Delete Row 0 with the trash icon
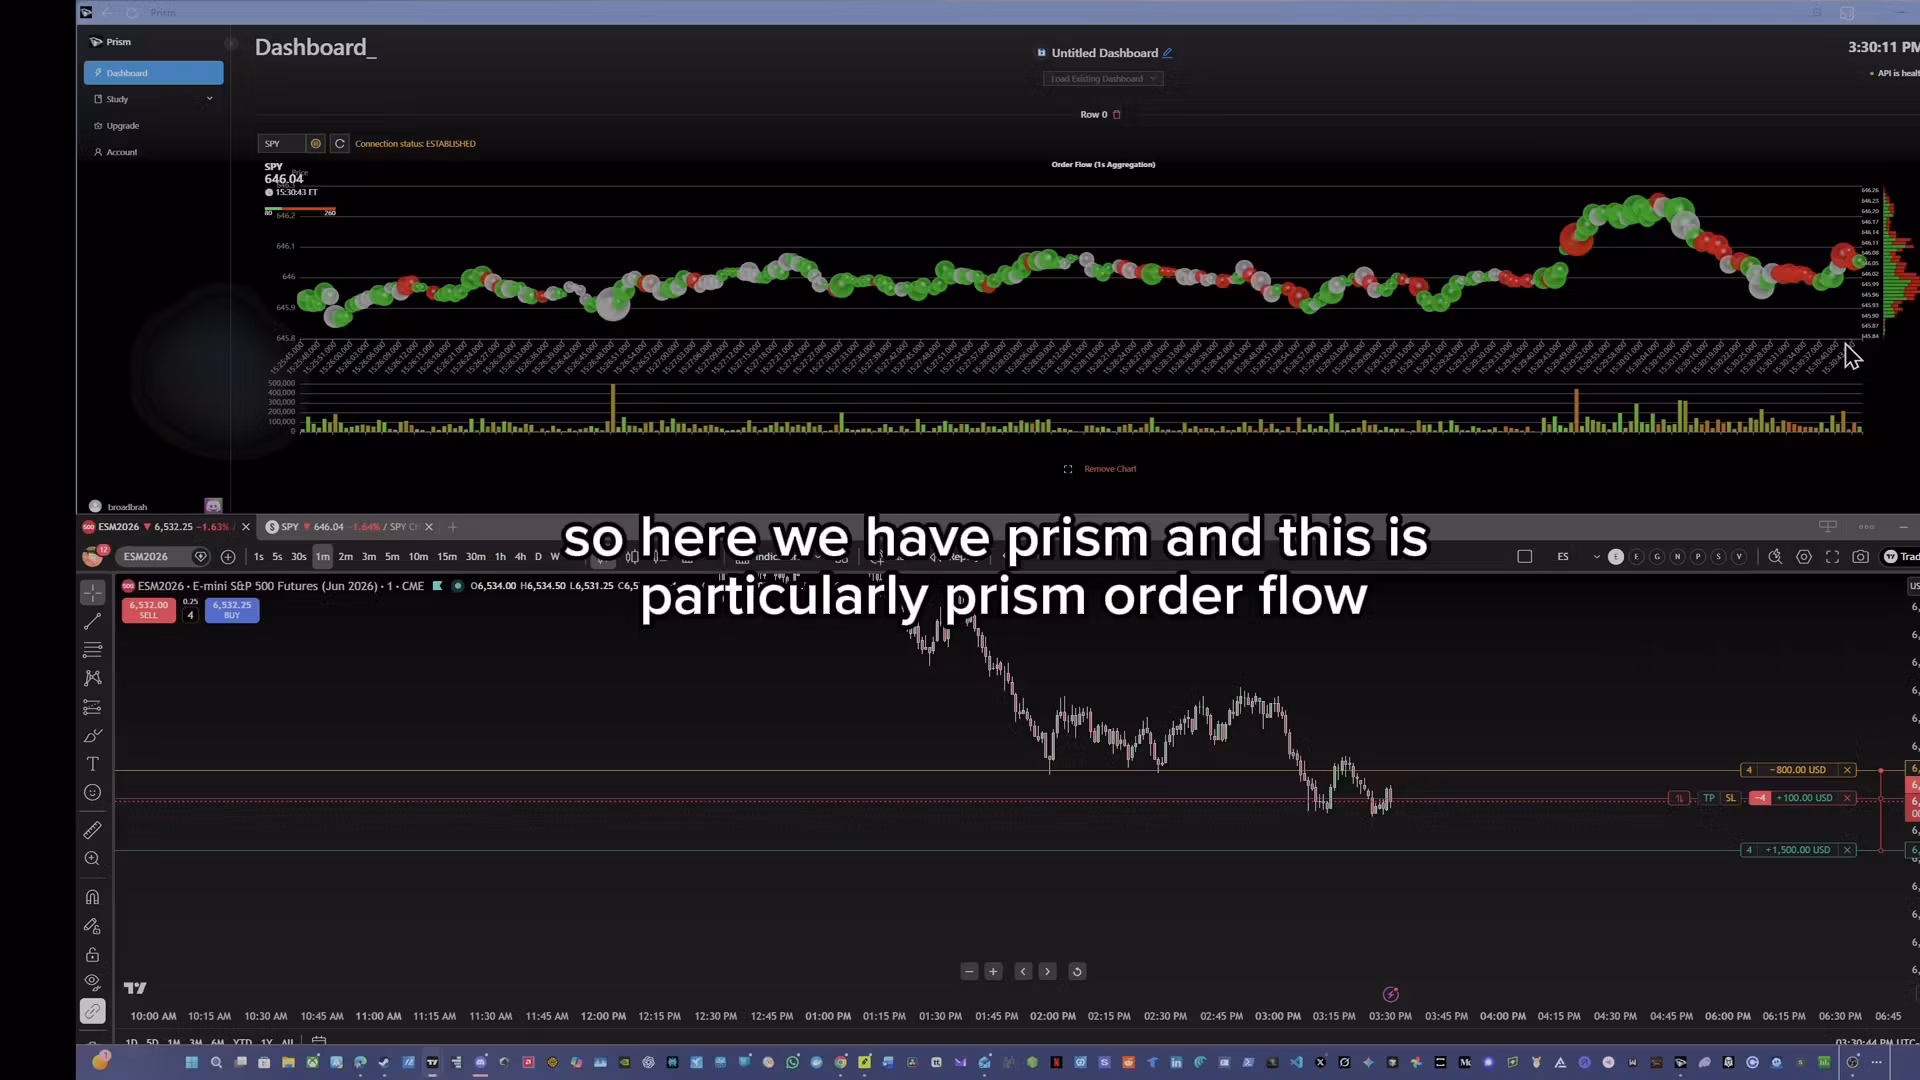This screenshot has width=1920, height=1080. pyautogui.click(x=1117, y=115)
